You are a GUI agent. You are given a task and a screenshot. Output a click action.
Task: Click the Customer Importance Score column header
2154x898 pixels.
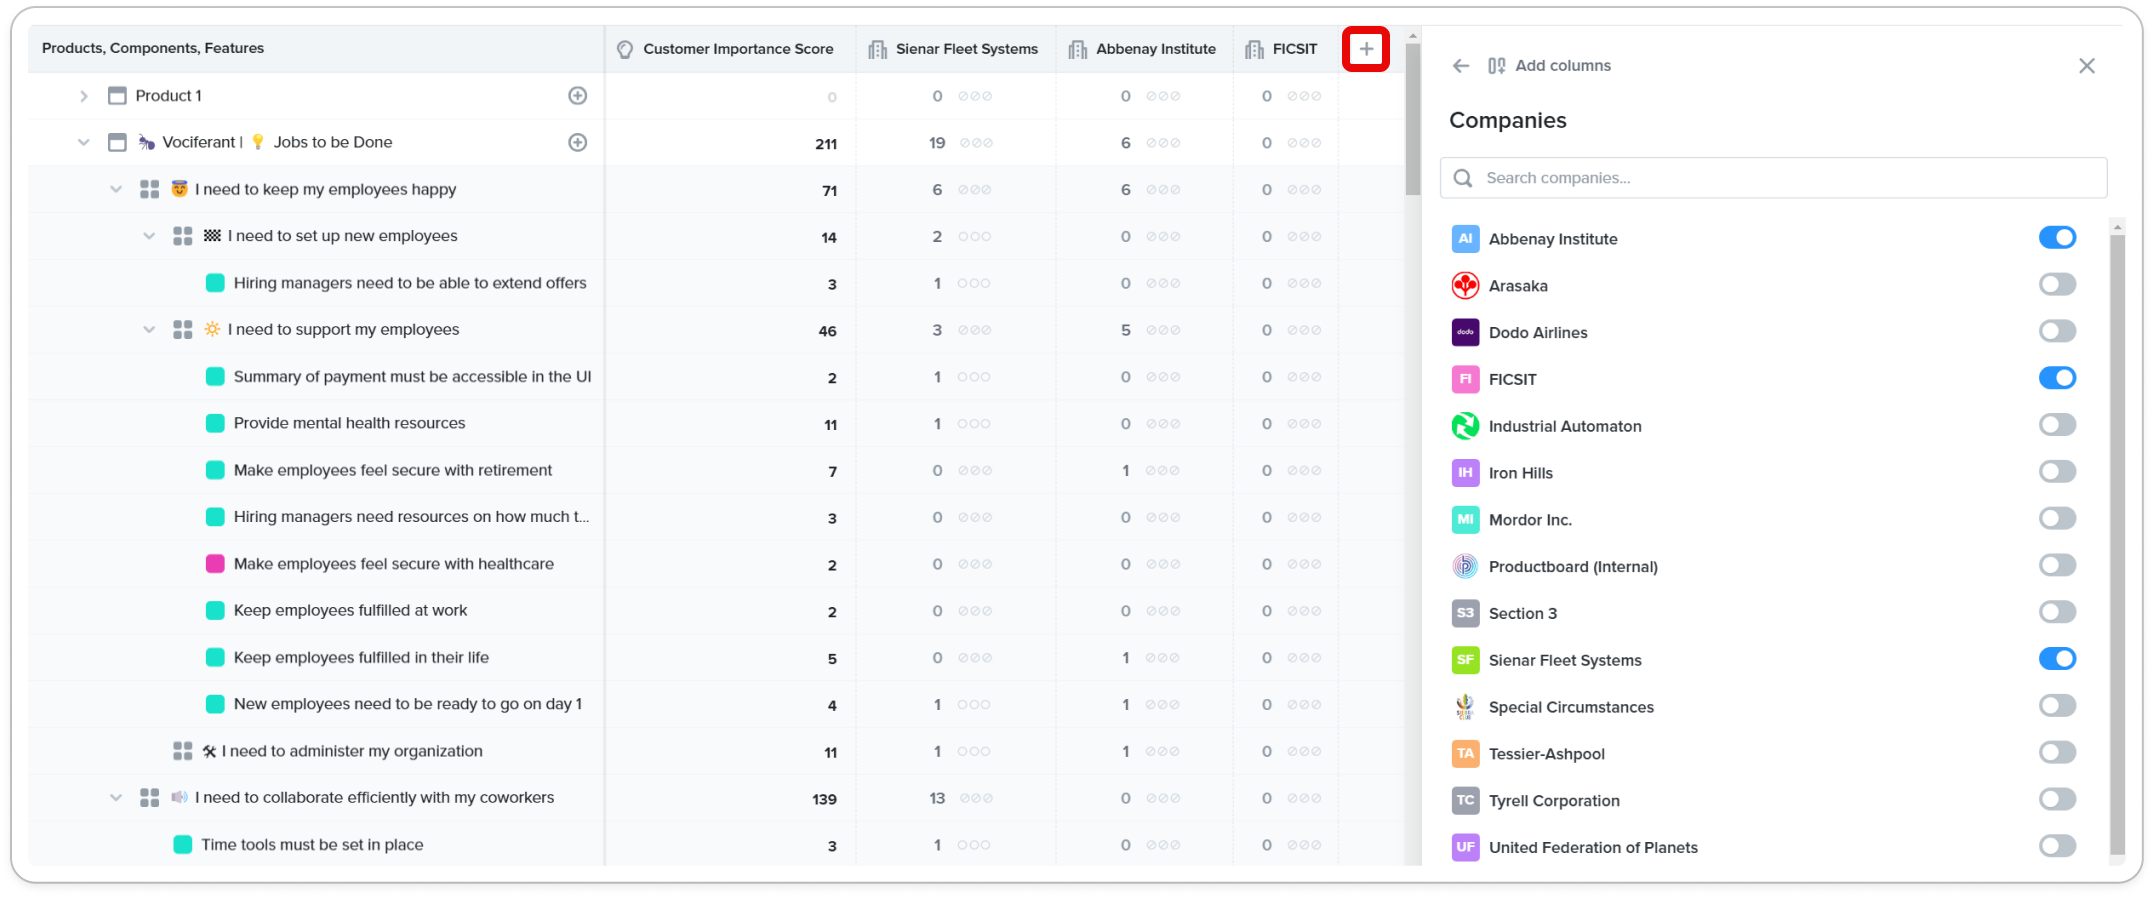click(x=730, y=49)
